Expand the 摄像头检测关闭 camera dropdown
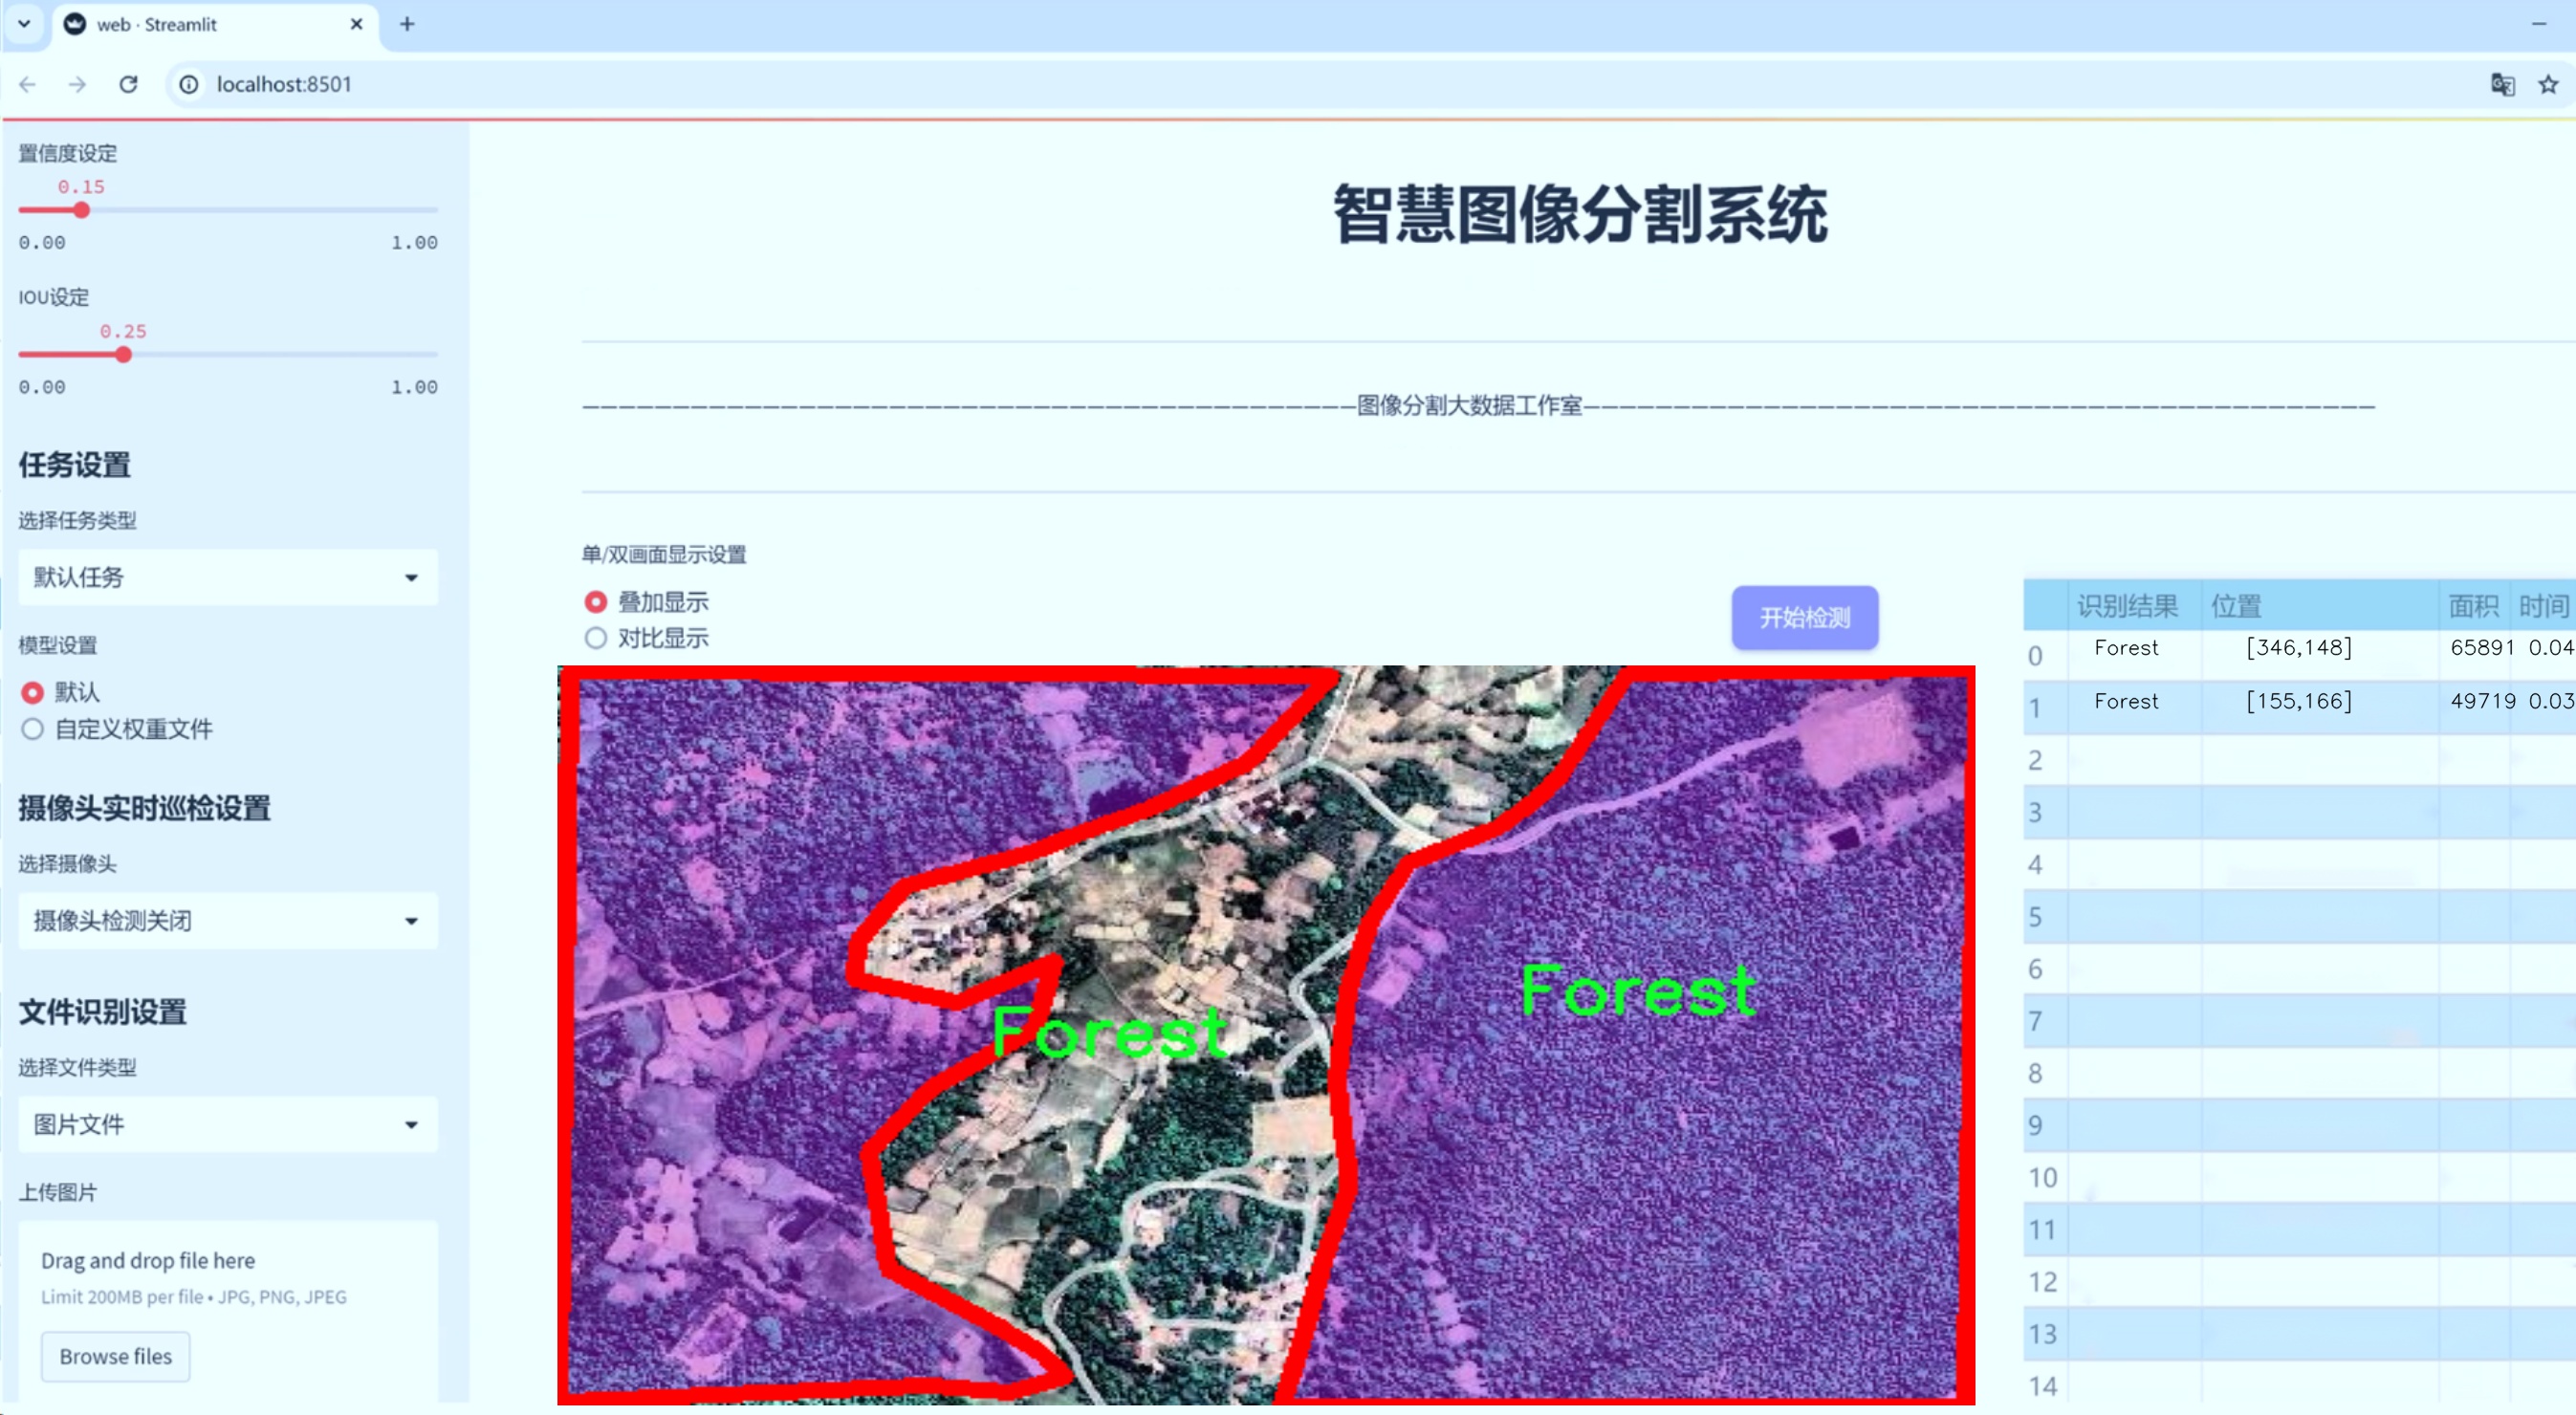Image resolution: width=2576 pixels, height=1415 pixels. point(228,921)
